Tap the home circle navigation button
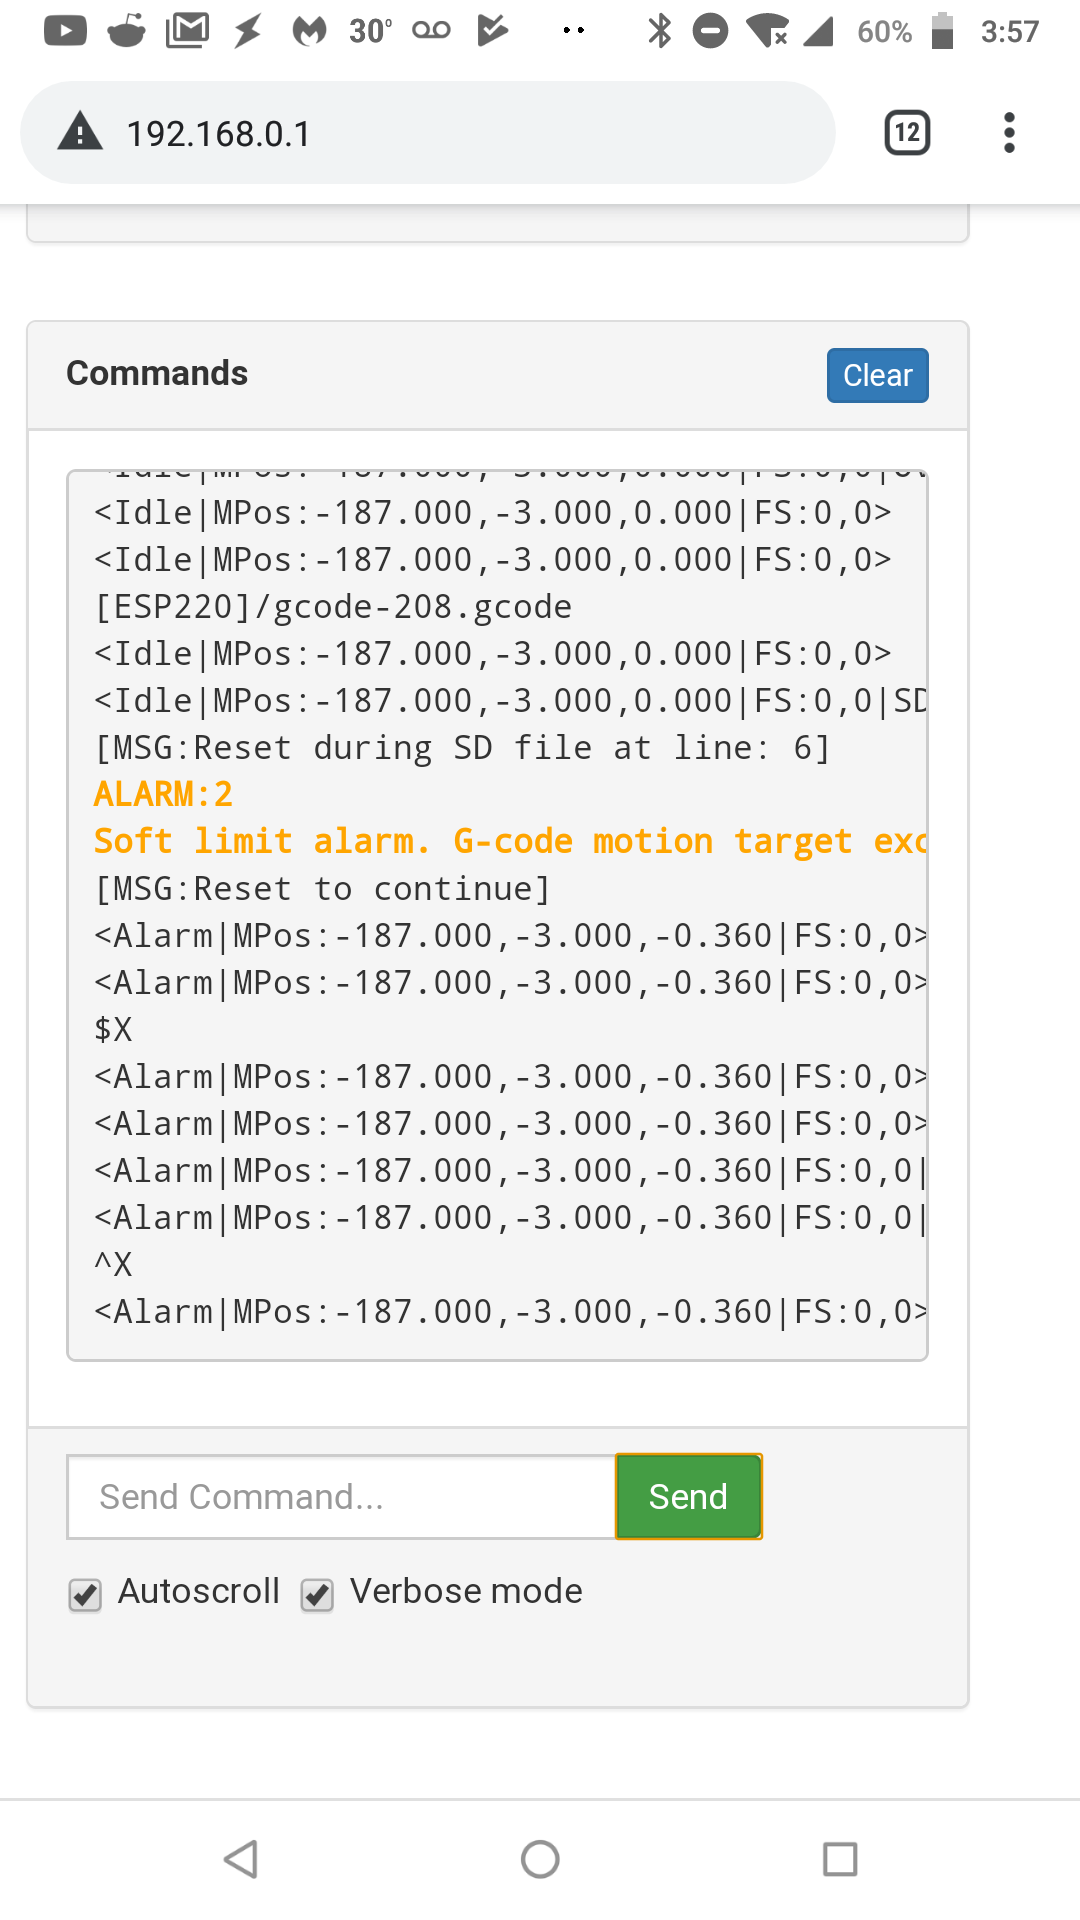This screenshot has height=1920, width=1080. pyautogui.click(x=539, y=1860)
